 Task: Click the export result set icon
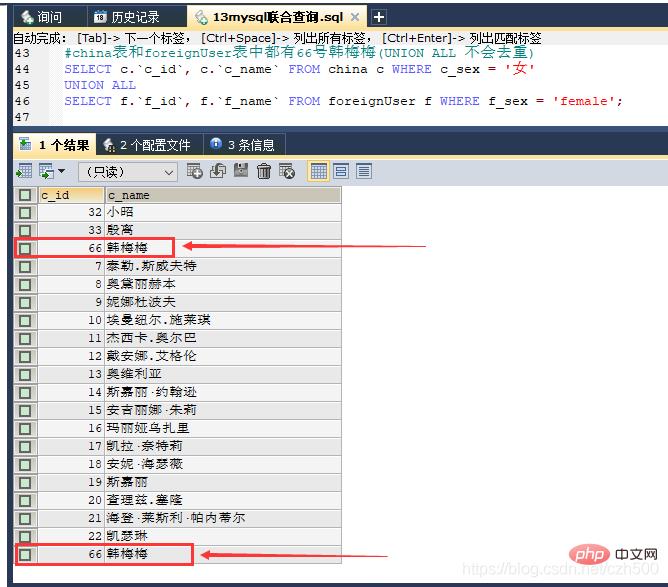[x=24, y=171]
